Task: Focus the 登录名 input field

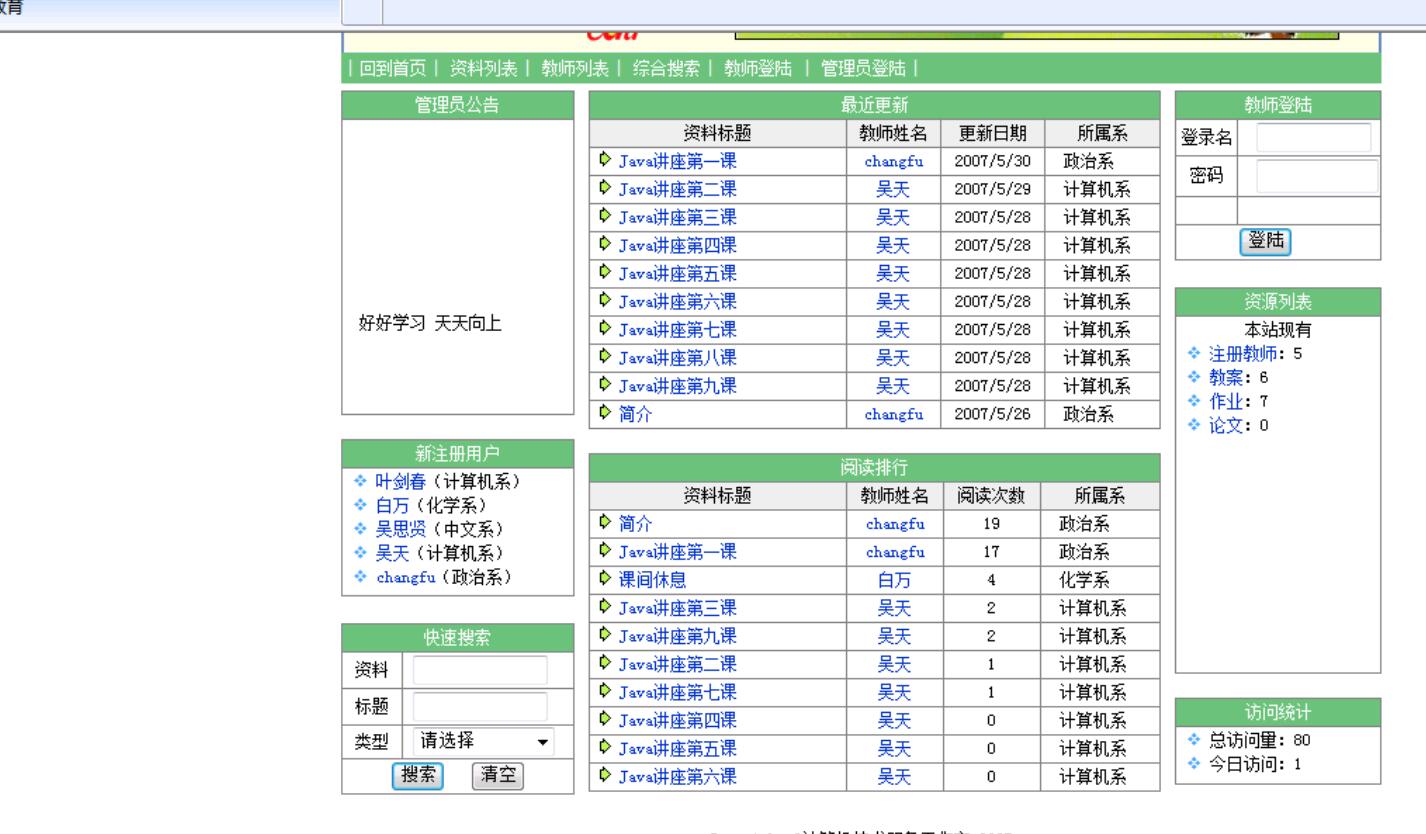Action: [1314, 138]
